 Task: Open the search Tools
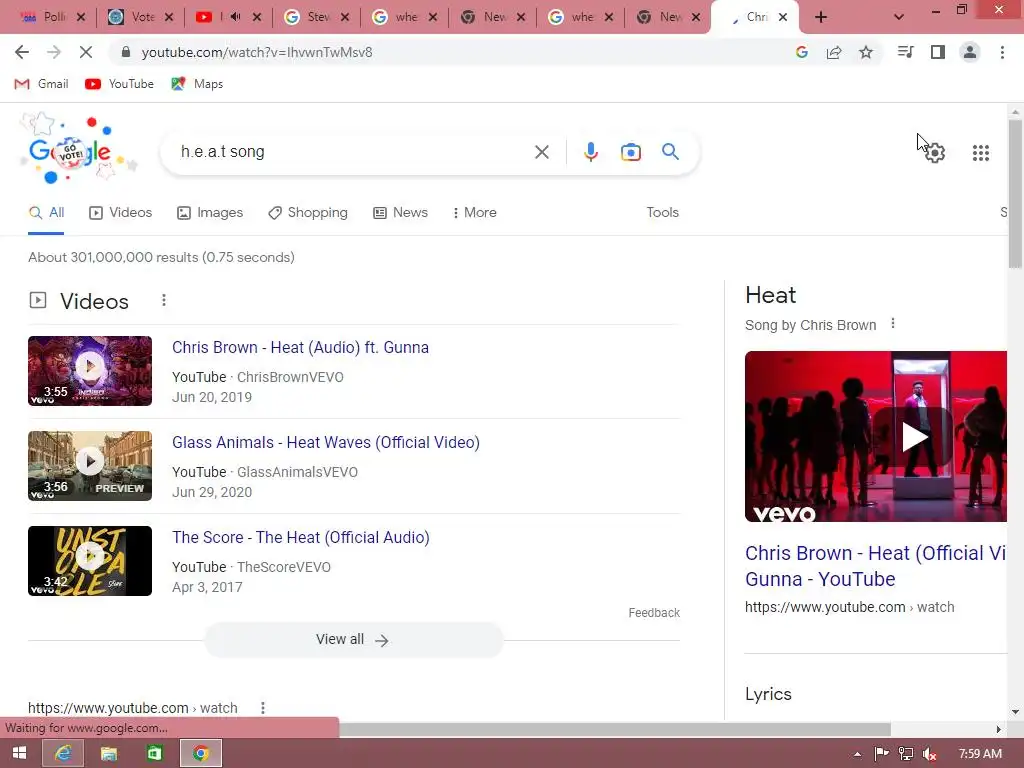662,212
